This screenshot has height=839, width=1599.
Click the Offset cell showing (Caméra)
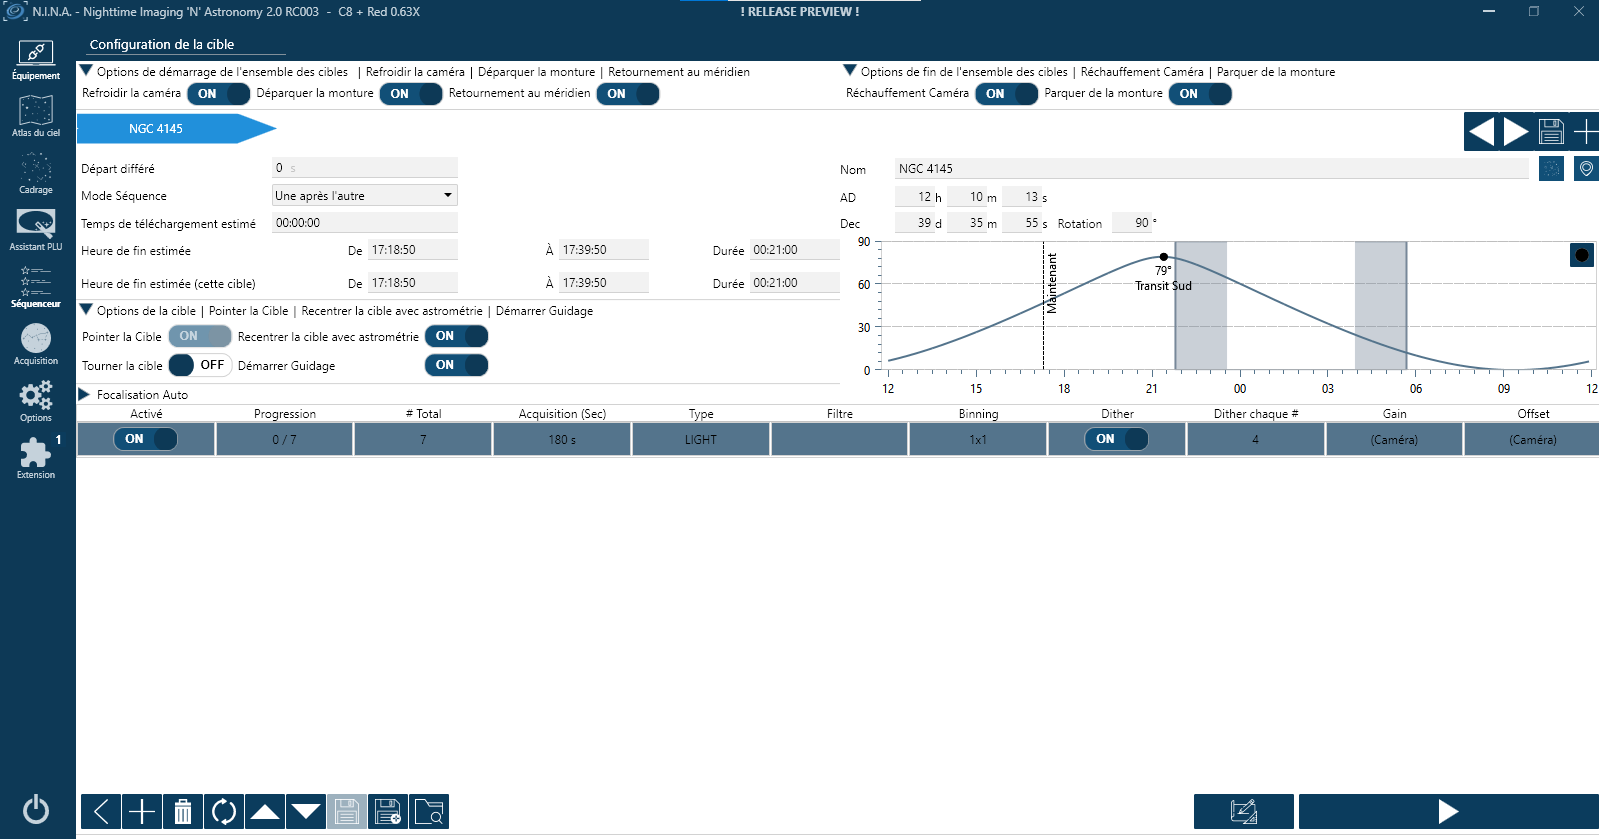point(1533,440)
